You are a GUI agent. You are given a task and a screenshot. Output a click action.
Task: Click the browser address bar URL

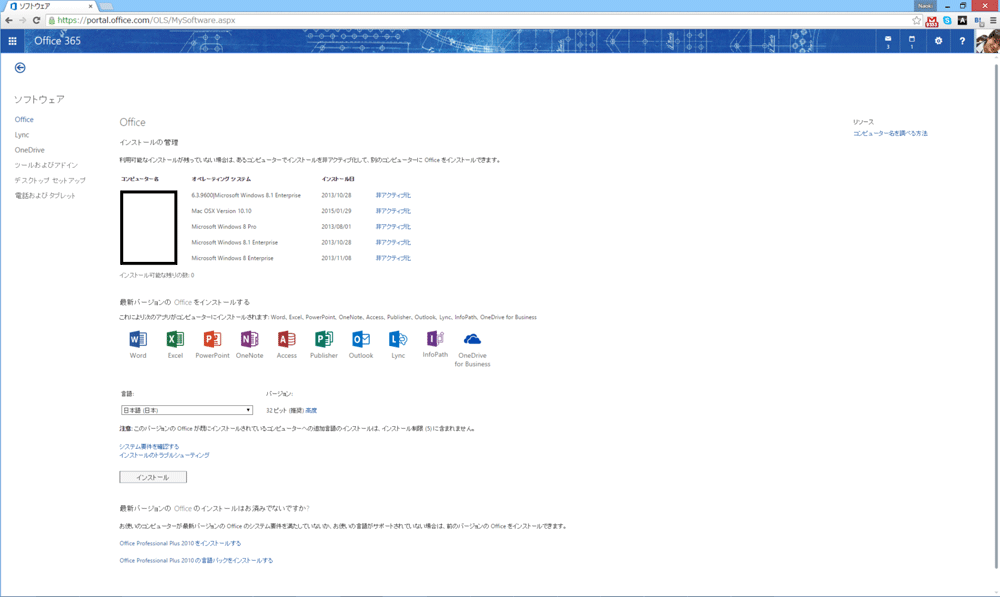[x=146, y=20]
